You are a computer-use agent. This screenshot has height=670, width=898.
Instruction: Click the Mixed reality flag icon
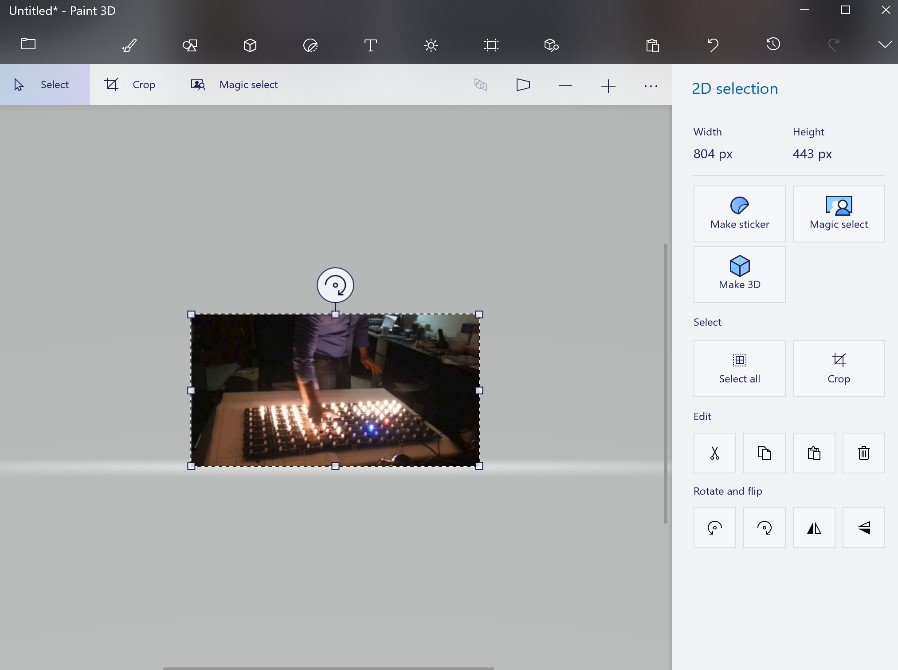[x=523, y=85]
